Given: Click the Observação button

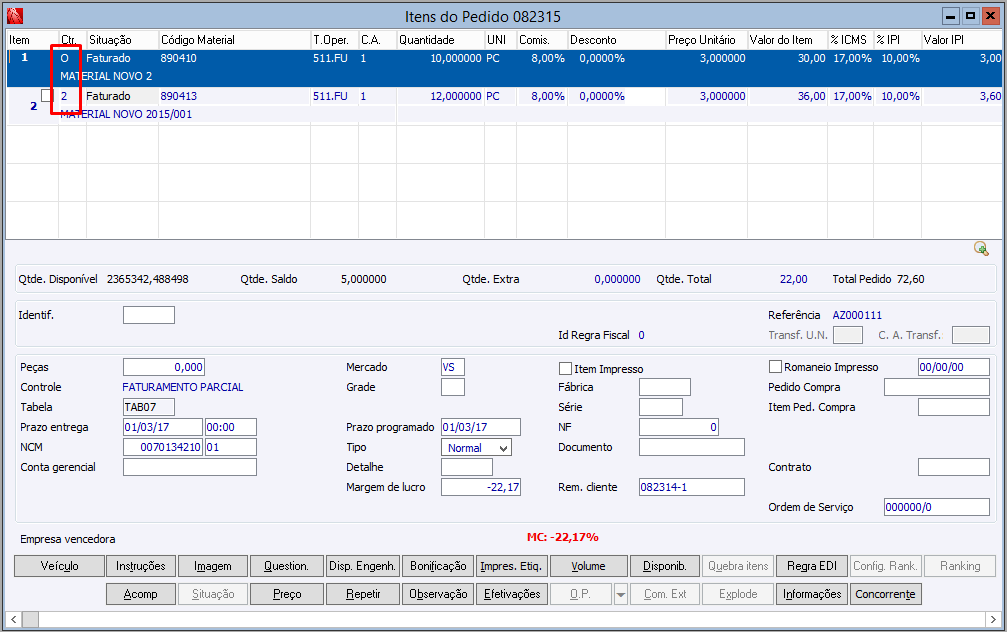Looking at the screenshot, I should coord(437,594).
